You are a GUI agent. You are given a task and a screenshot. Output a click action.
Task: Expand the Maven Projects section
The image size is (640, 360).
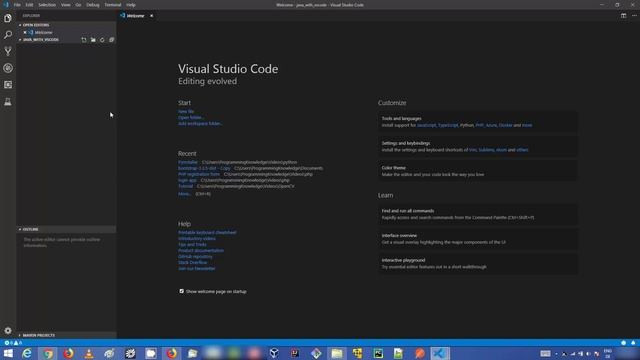(67, 335)
